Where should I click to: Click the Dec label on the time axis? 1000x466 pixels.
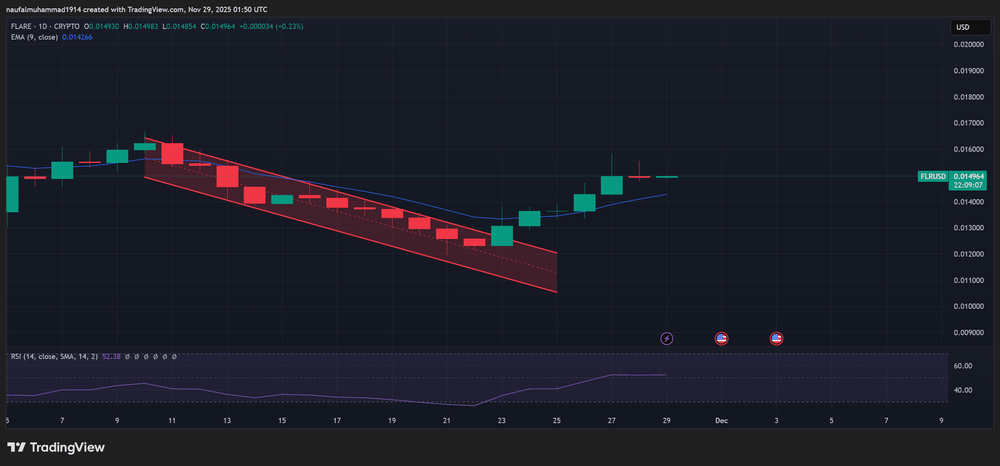[720, 421]
